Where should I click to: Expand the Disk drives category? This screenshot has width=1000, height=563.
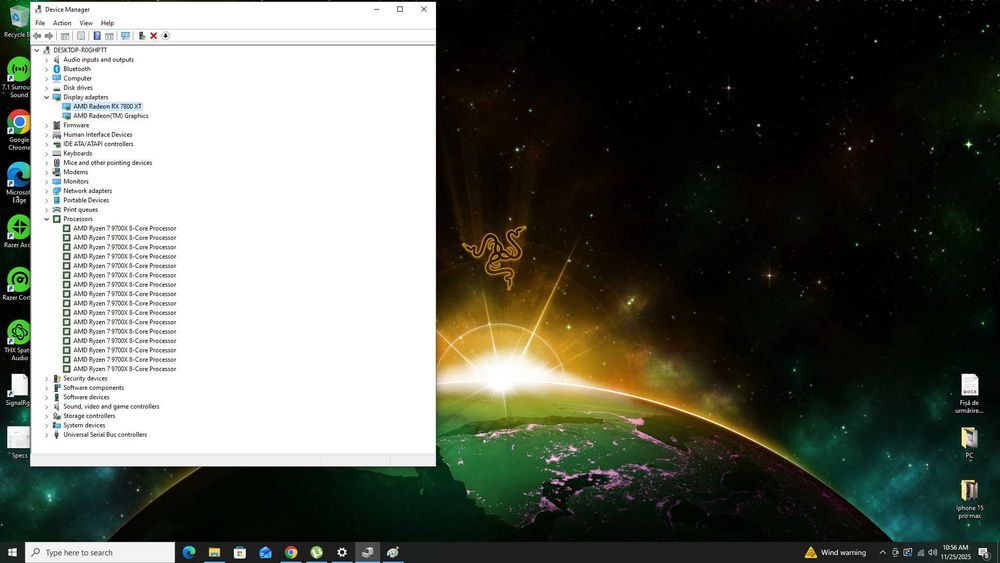pyautogui.click(x=47, y=88)
